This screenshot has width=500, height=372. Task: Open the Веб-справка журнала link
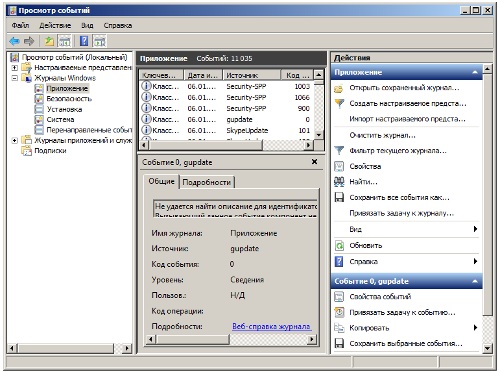[271, 326]
